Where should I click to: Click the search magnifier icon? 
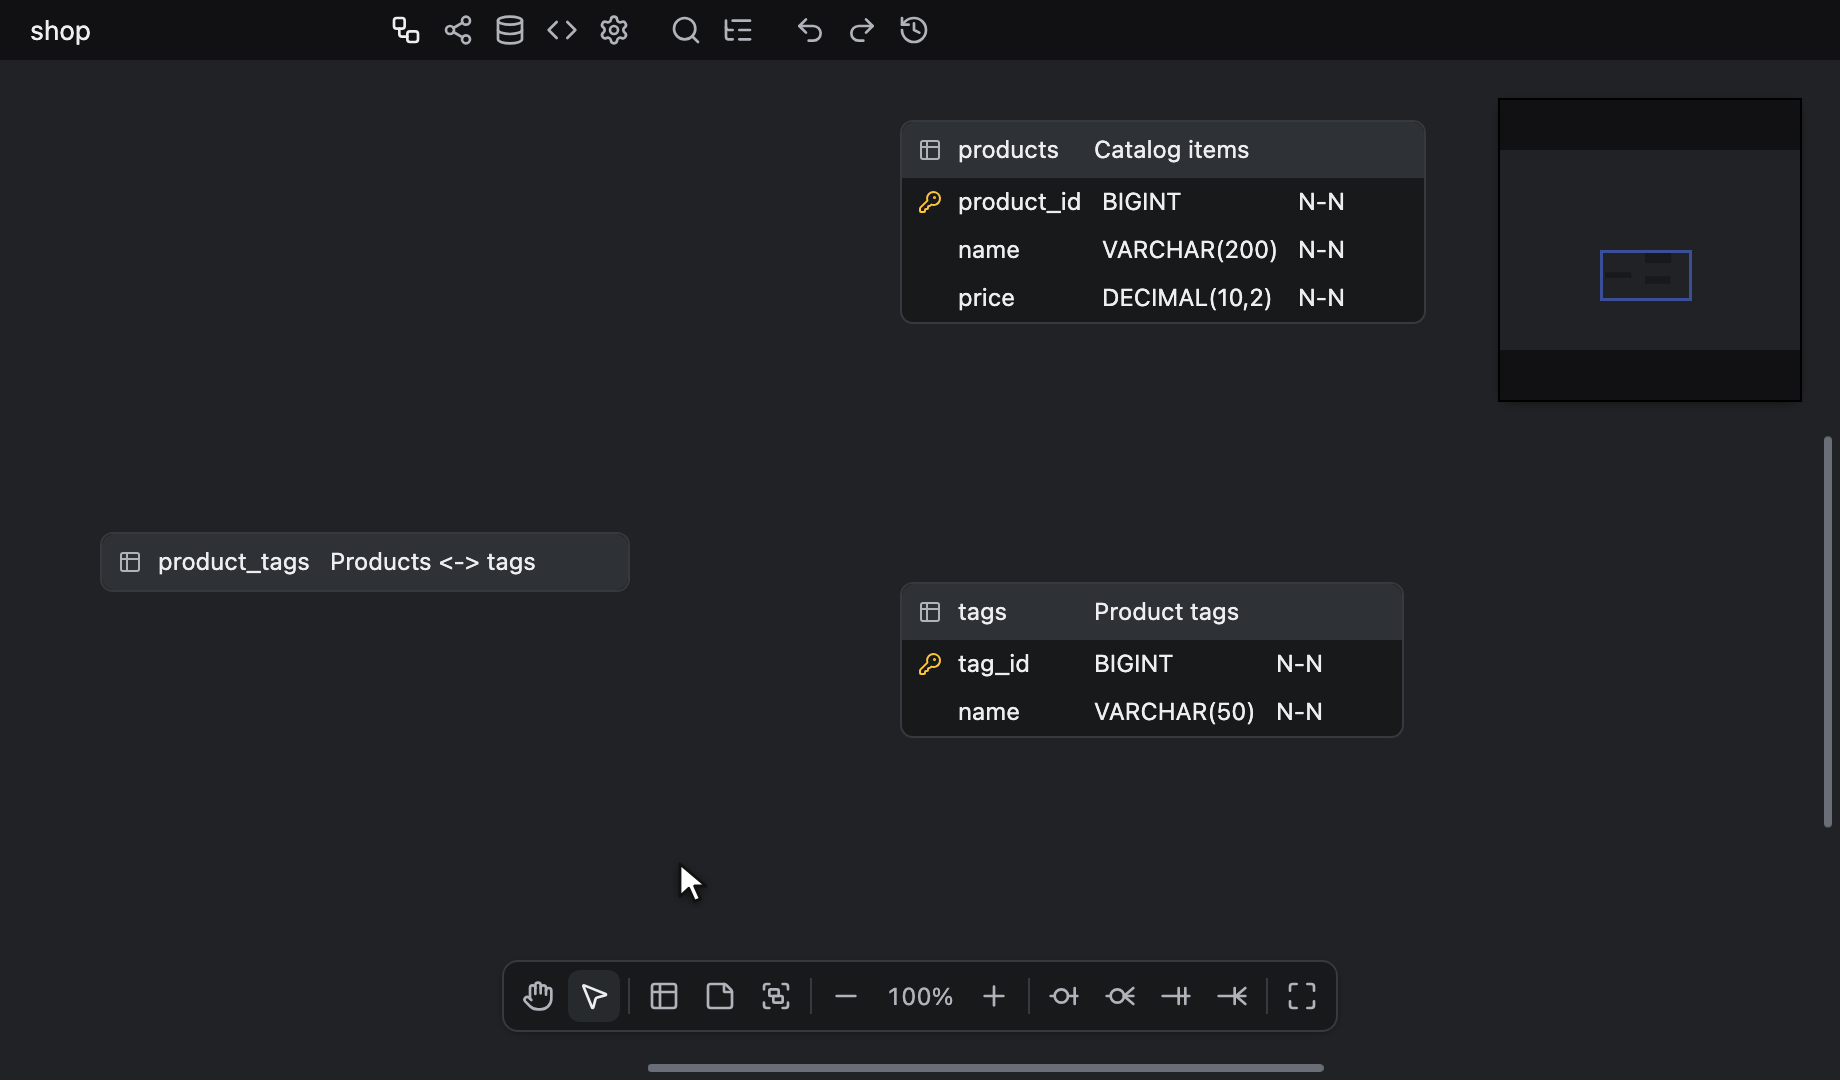686,30
